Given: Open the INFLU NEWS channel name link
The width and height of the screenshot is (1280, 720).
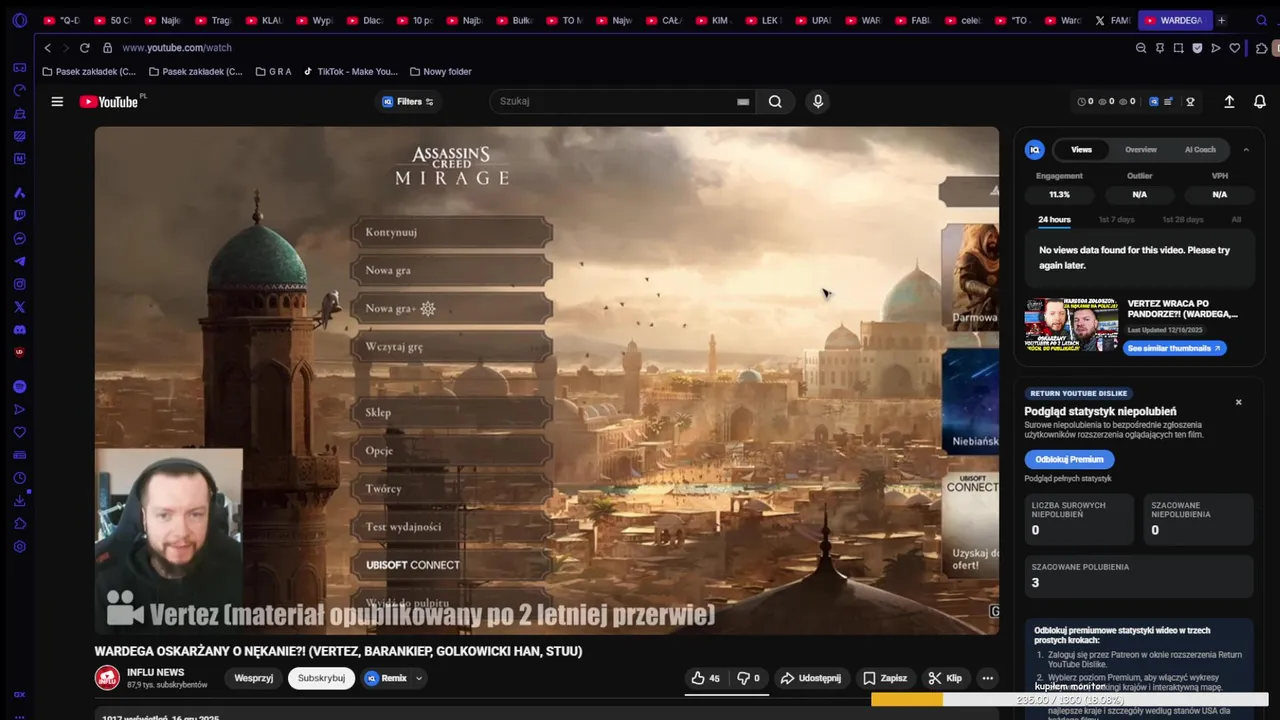Looking at the screenshot, I should (x=155, y=672).
